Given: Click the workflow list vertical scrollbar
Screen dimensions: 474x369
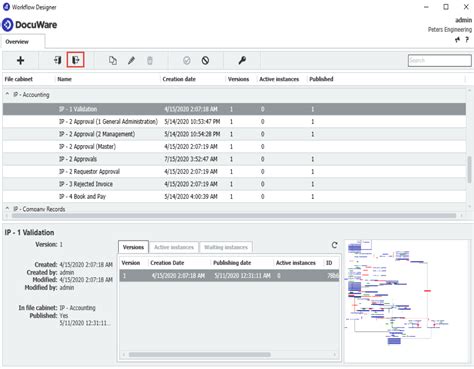Looking at the screenshot, I should [469, 170].
